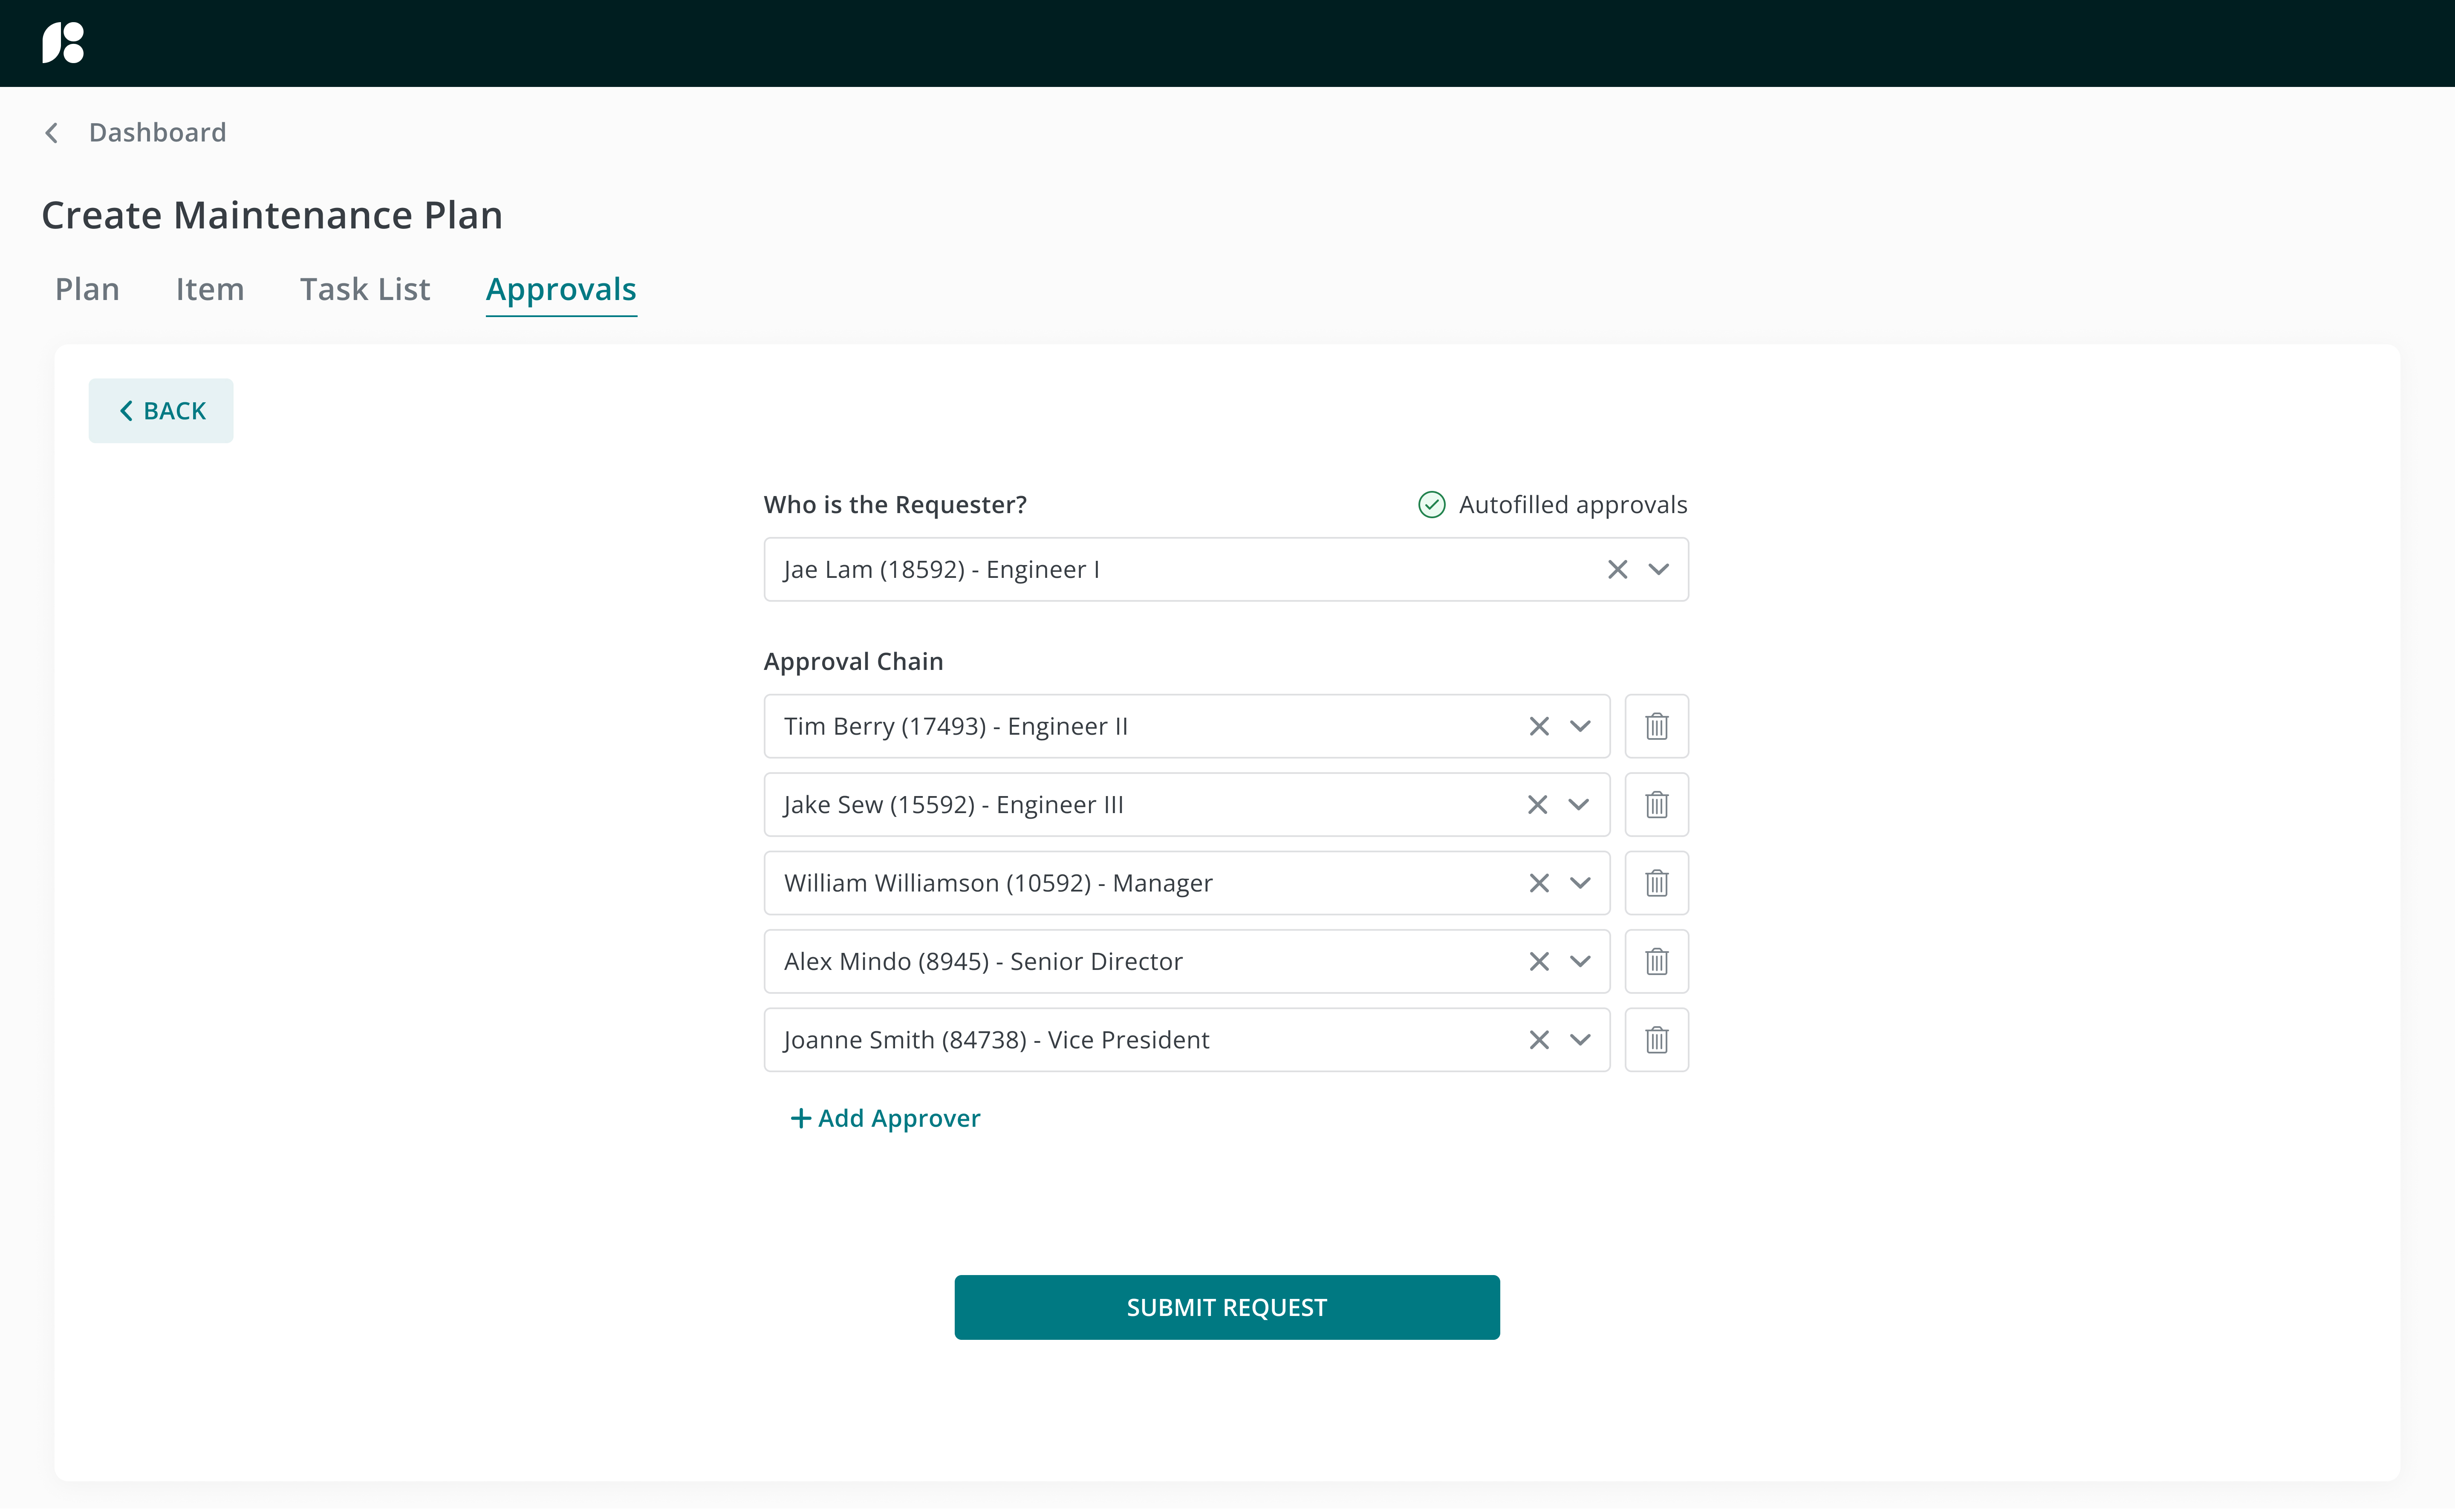2455x1512 pixels.
Task: Open Joanne Smith dropdown chevron
Action: coord(1579,1040)
